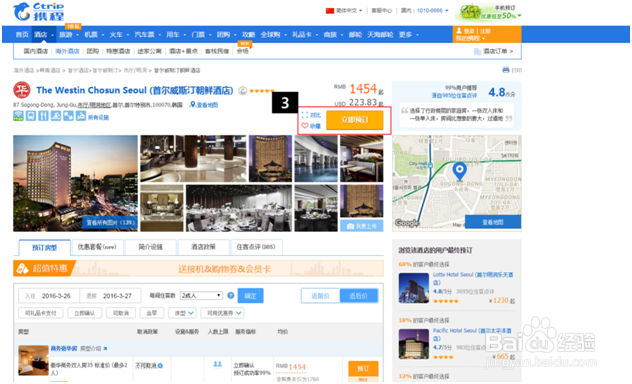The height and width of the screenshot is (384, 632).
Task: Click the 入住 check-in date field
Action: click(x=49, y=296)
